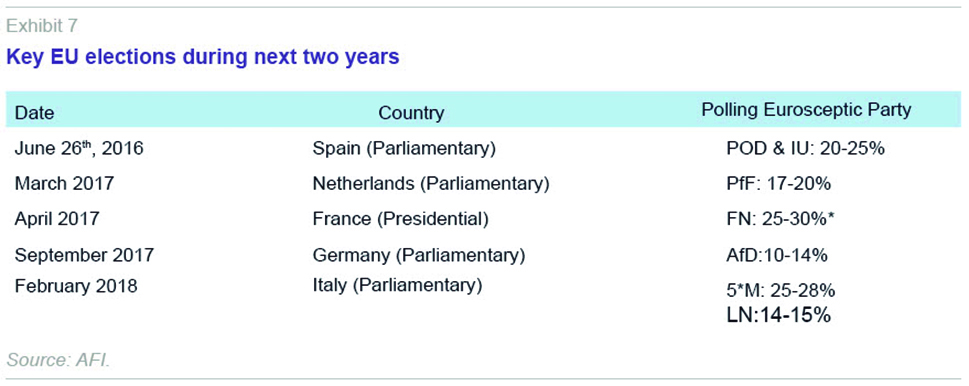Click Germany (Parliamentary) country cell
This screenshot has width=969, height=386.
pos(419,254)
